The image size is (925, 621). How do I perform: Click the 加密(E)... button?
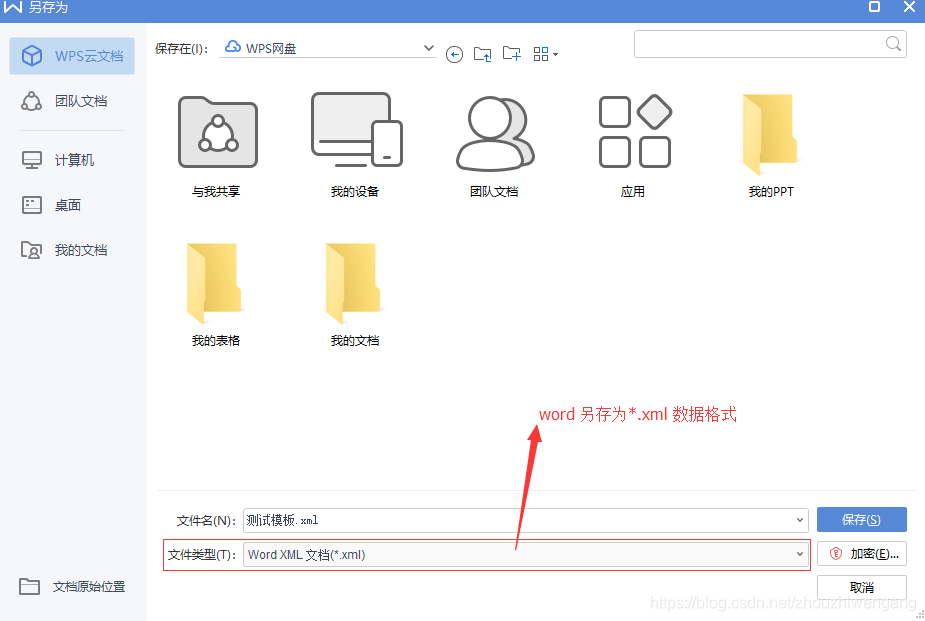[861, 554]
